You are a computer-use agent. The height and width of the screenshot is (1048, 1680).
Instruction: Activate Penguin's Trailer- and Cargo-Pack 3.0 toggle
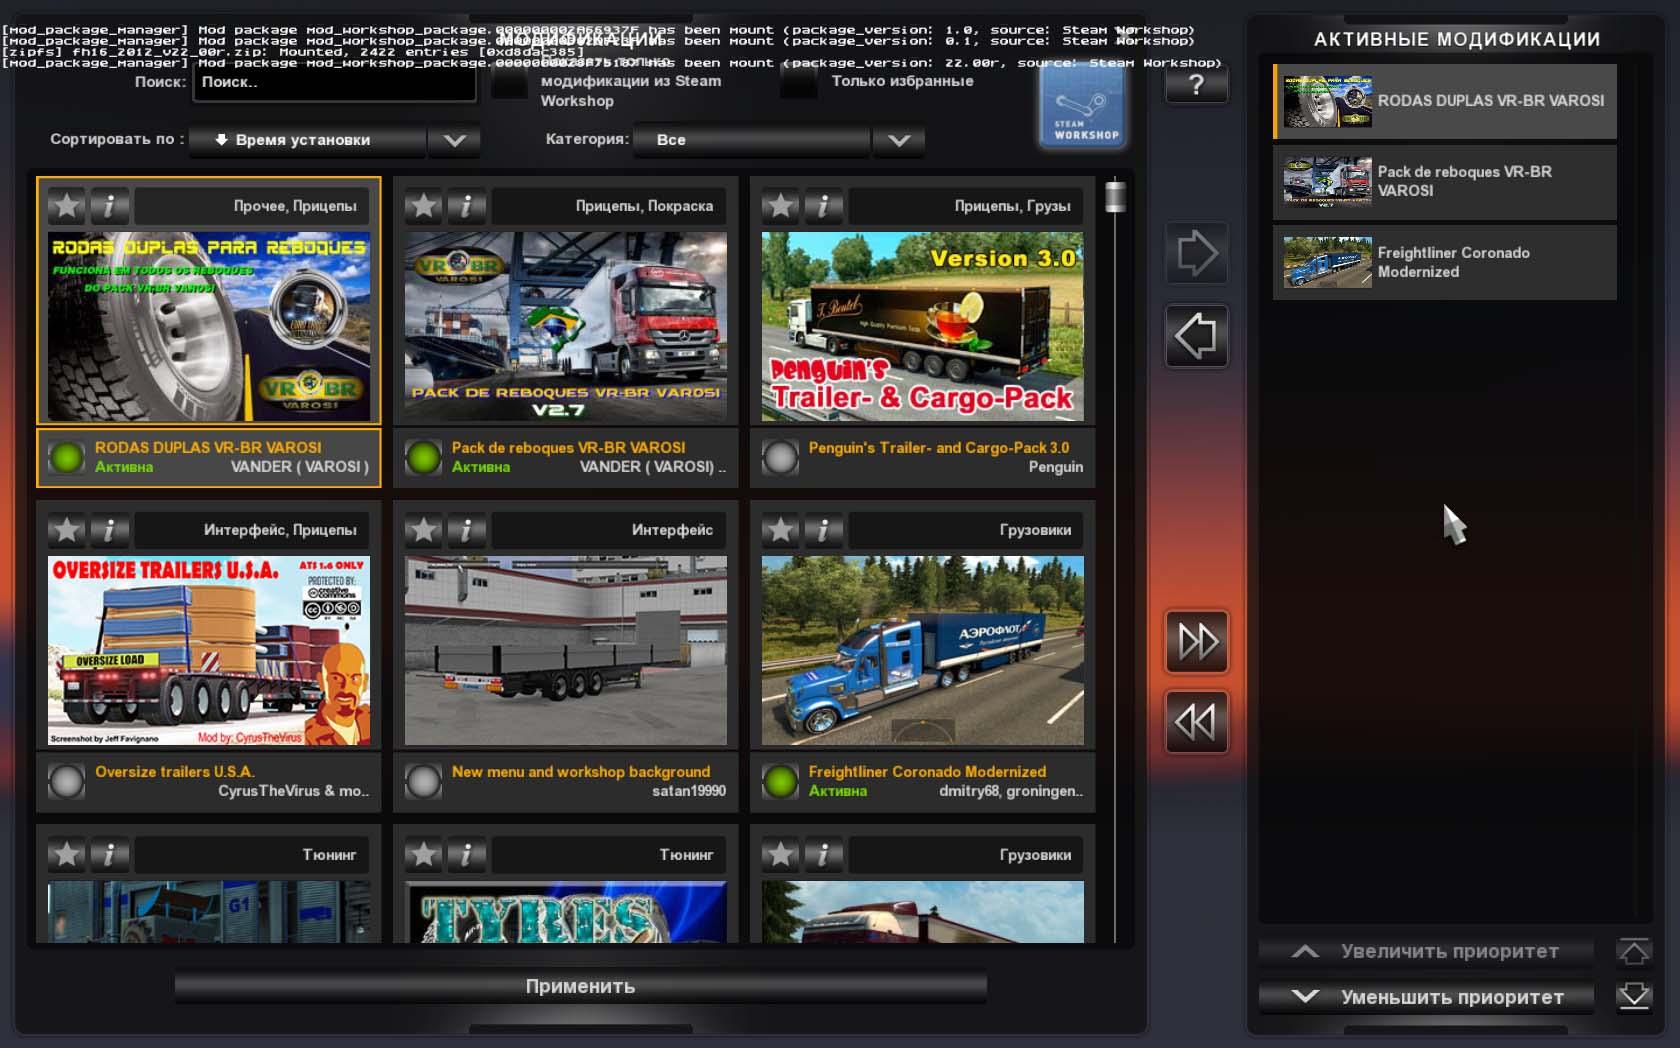781,458
